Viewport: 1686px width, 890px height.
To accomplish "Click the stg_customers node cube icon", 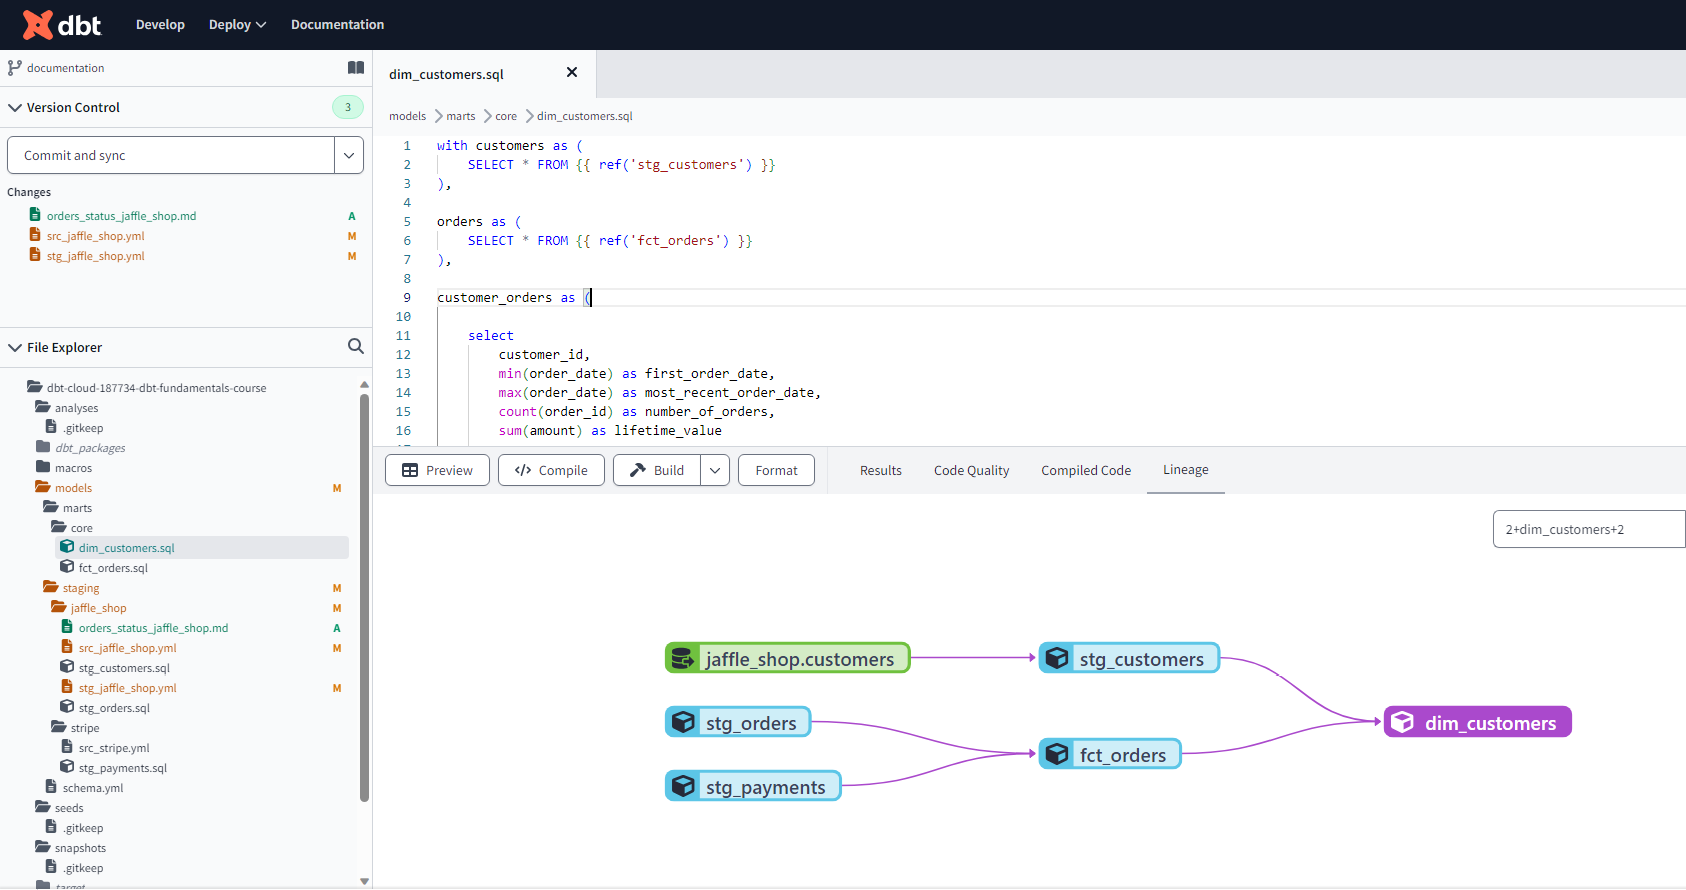I will 1057,658.
